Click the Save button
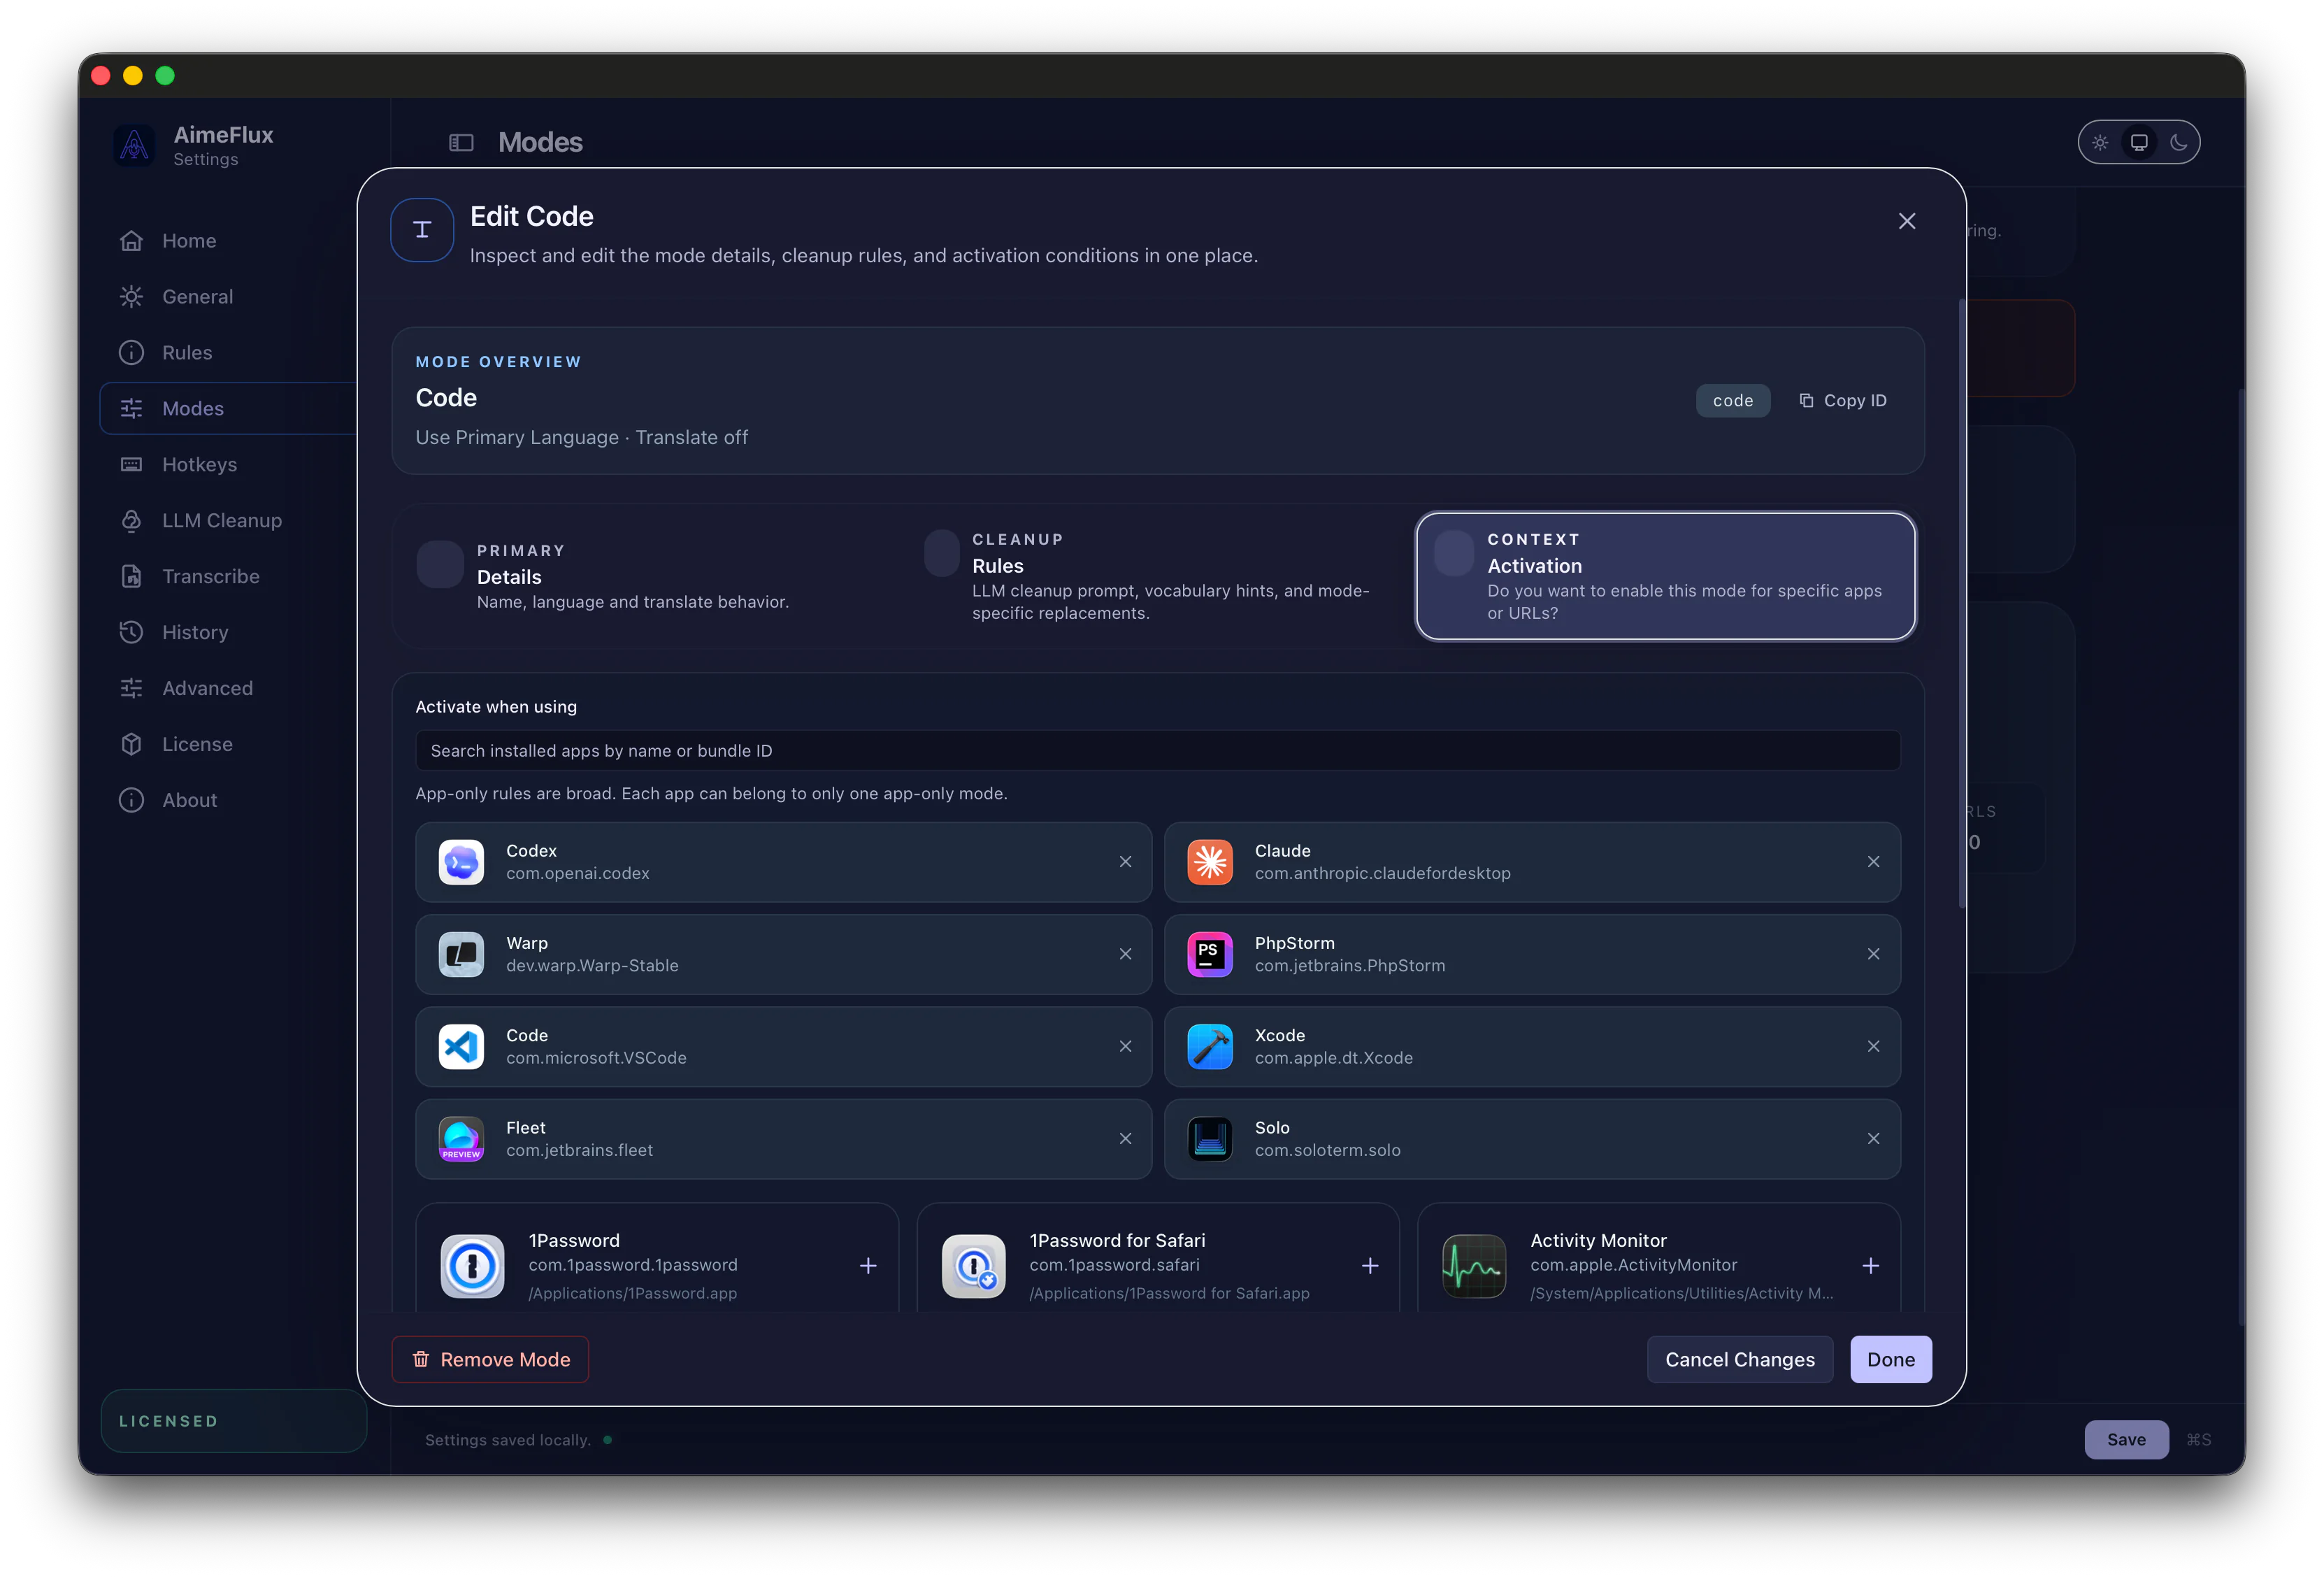The image size is (2324, 1579). point(2126,1440)
